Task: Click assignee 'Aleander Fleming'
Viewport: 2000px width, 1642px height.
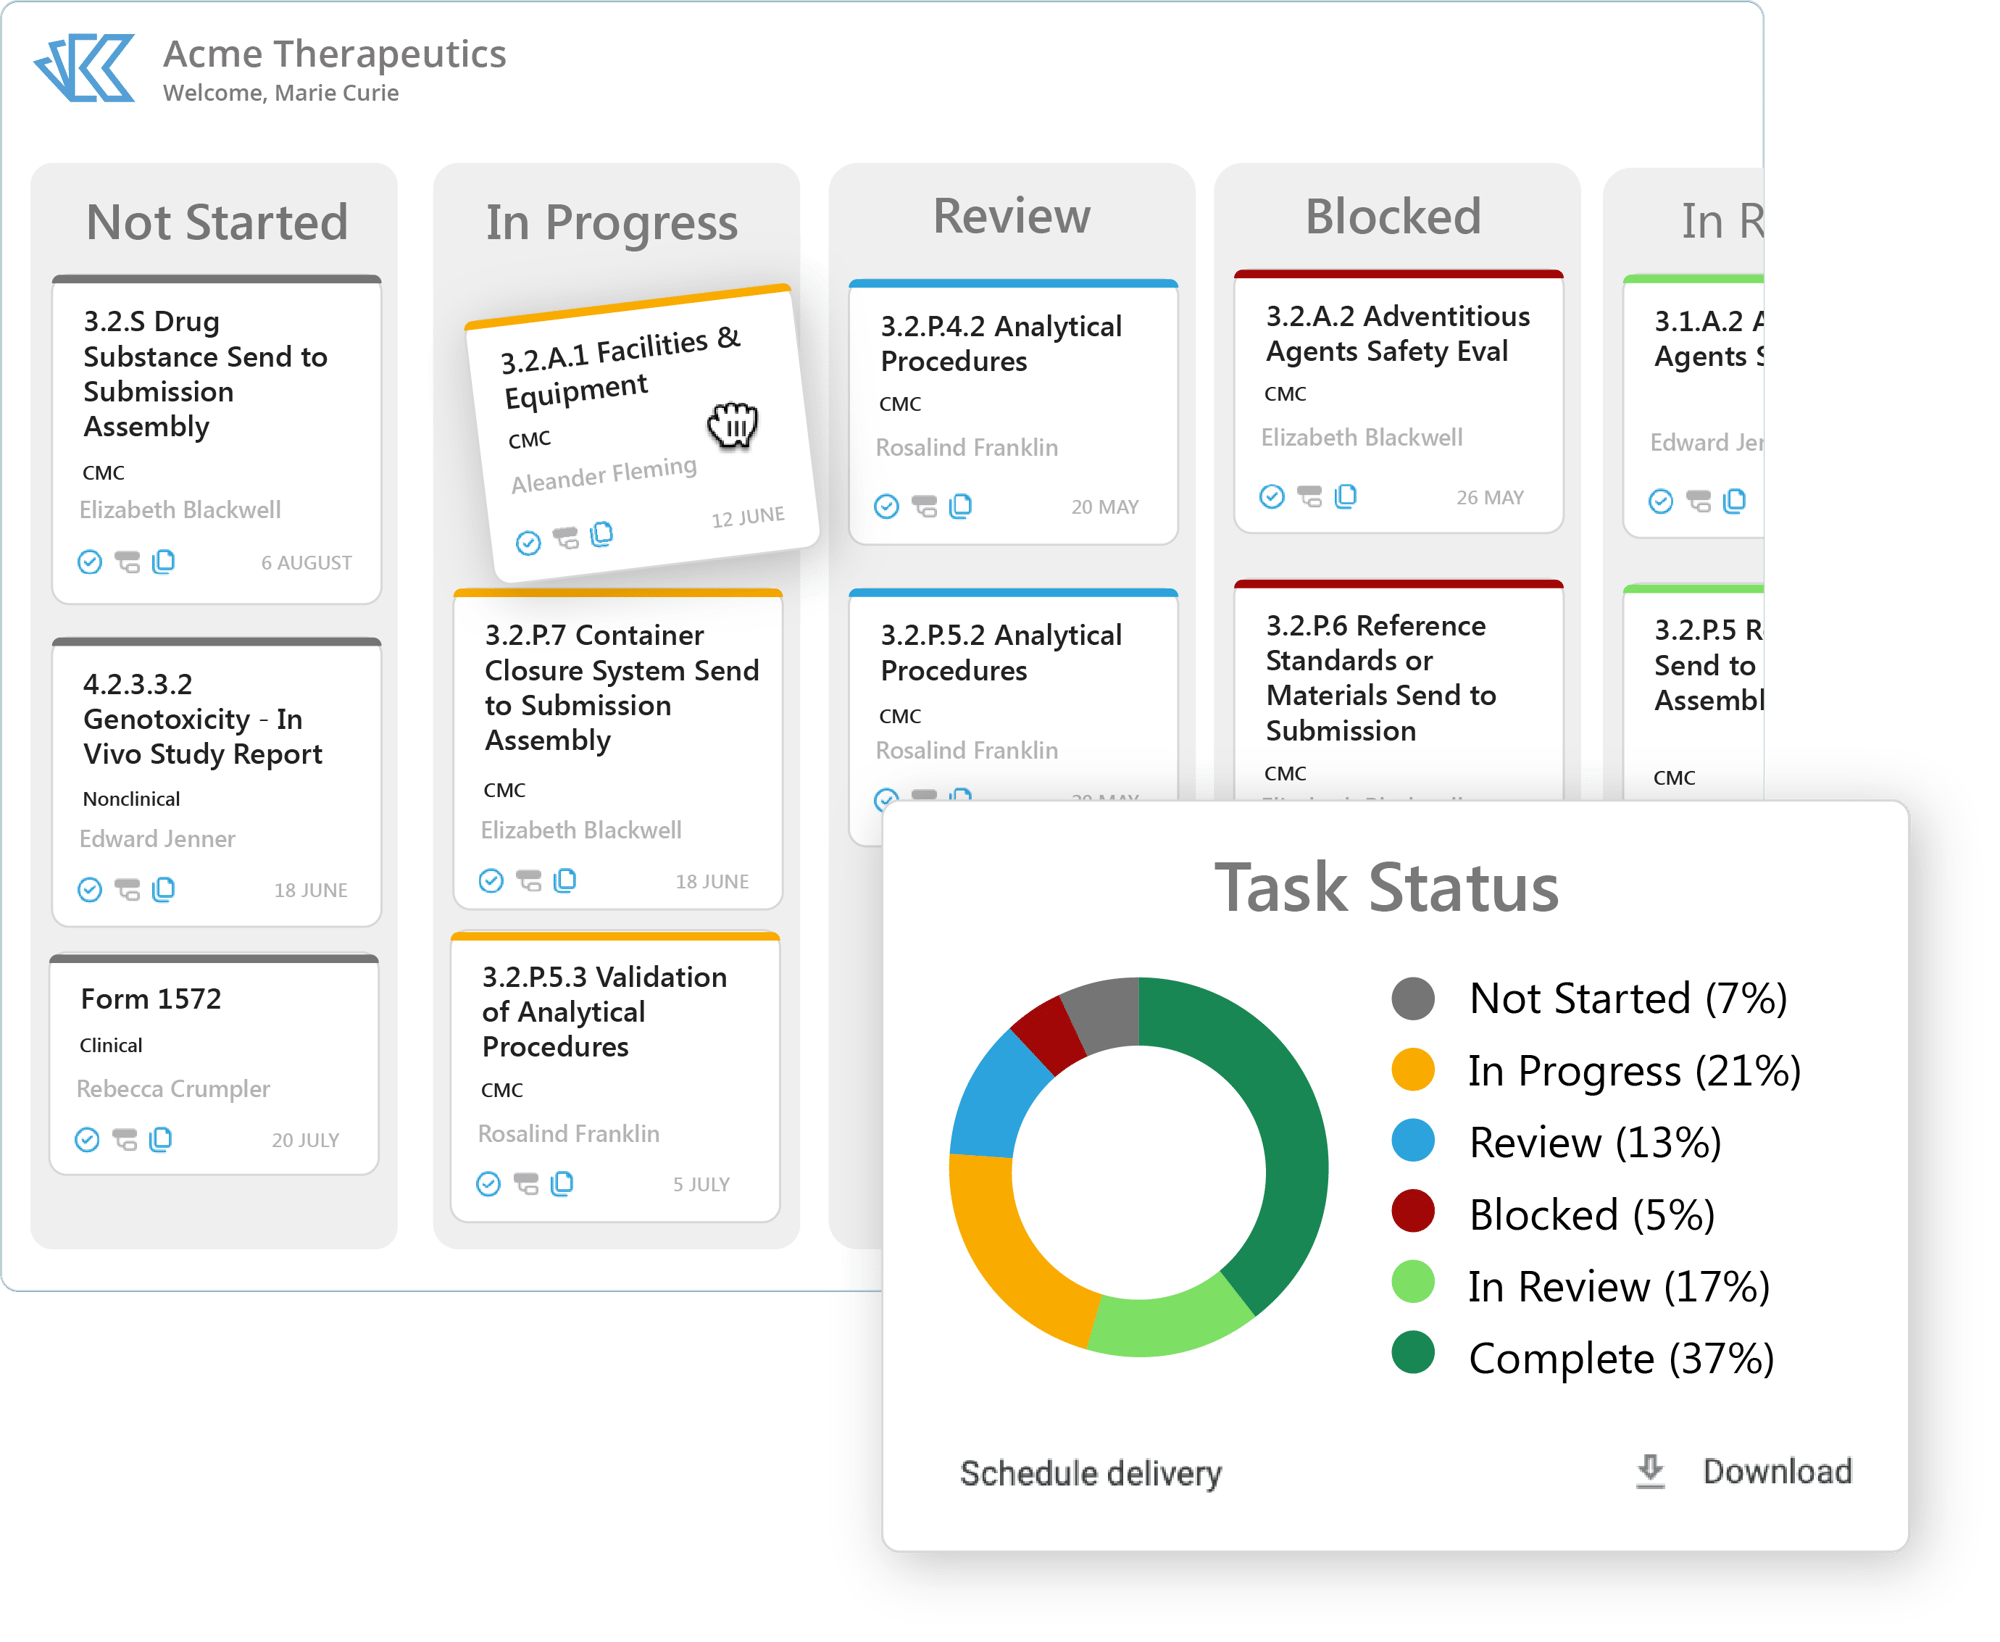Action: (x=603, y=474)
